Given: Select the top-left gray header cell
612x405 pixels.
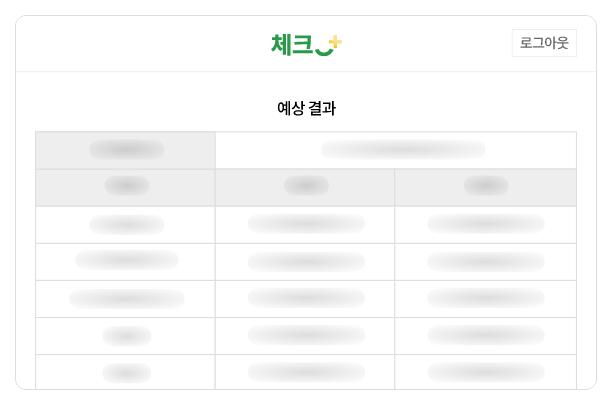Looking at the screenshot, I should [126, 150].
